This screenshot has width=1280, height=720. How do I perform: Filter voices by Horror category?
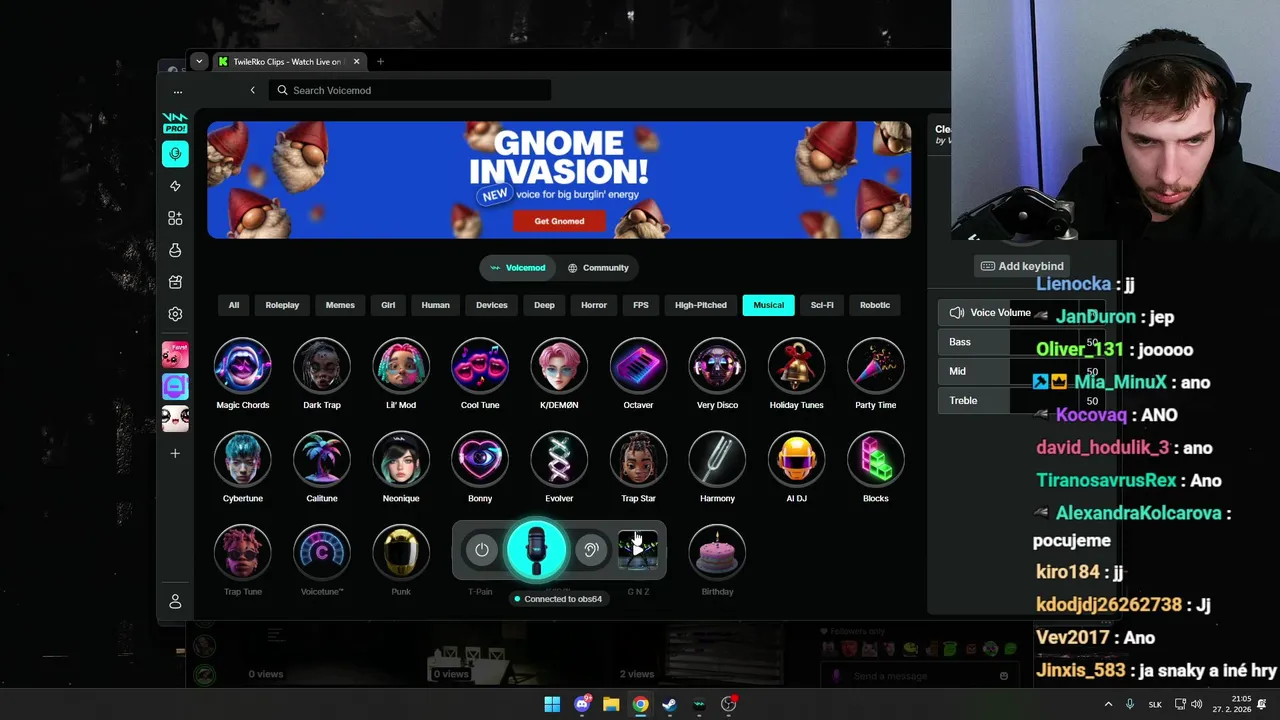pos(594,305)
